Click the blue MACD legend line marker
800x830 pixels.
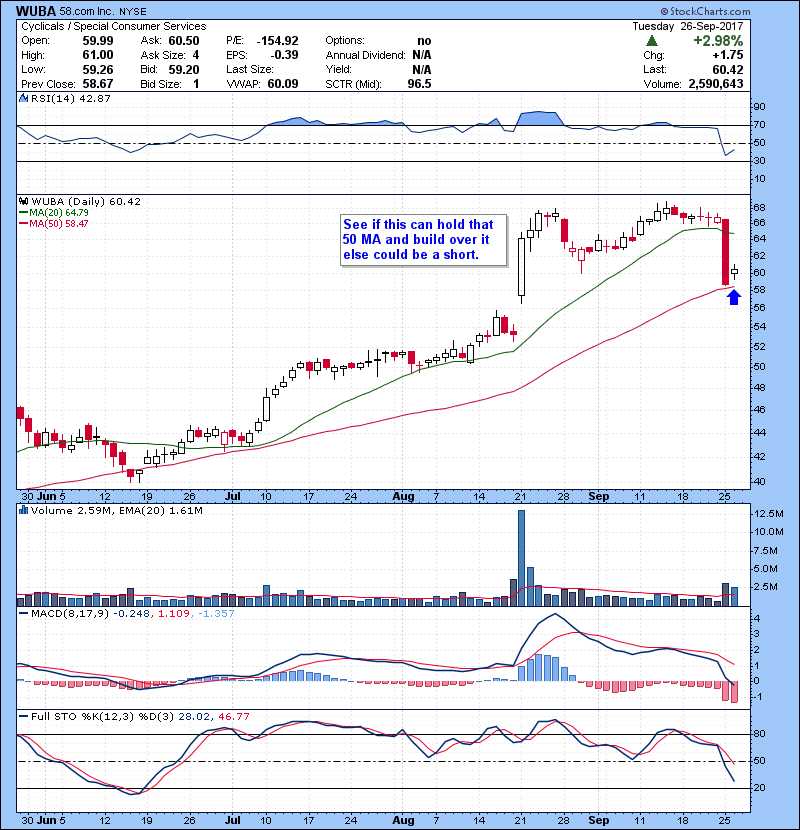23,614
